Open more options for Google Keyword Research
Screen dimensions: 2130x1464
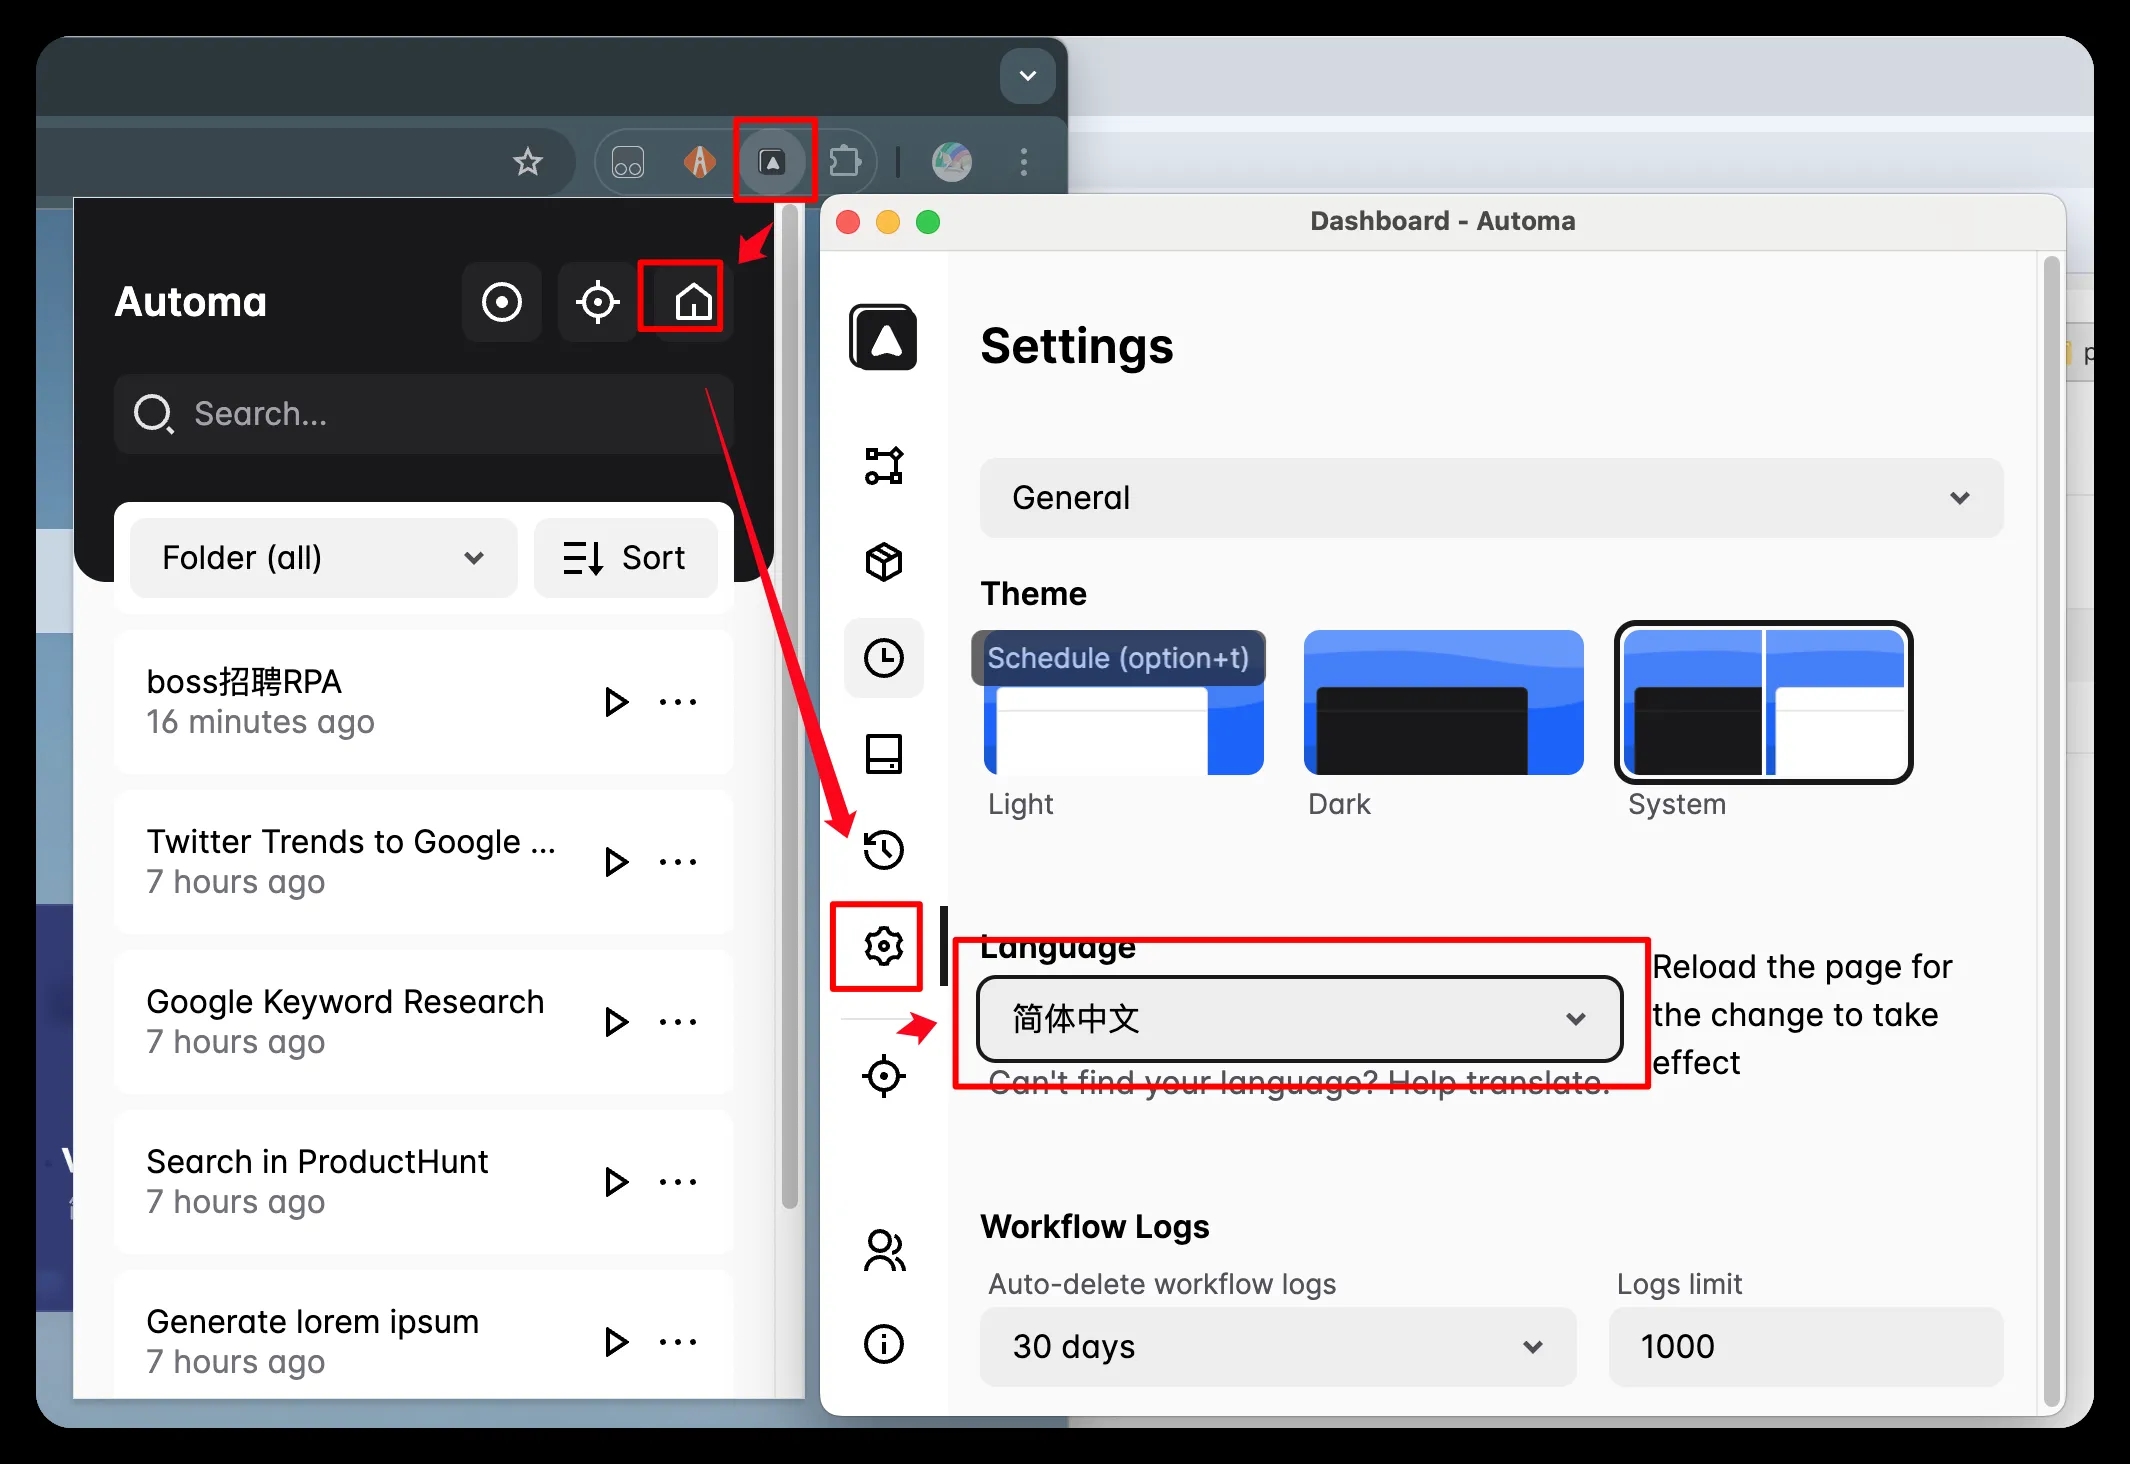[678, 1022]
